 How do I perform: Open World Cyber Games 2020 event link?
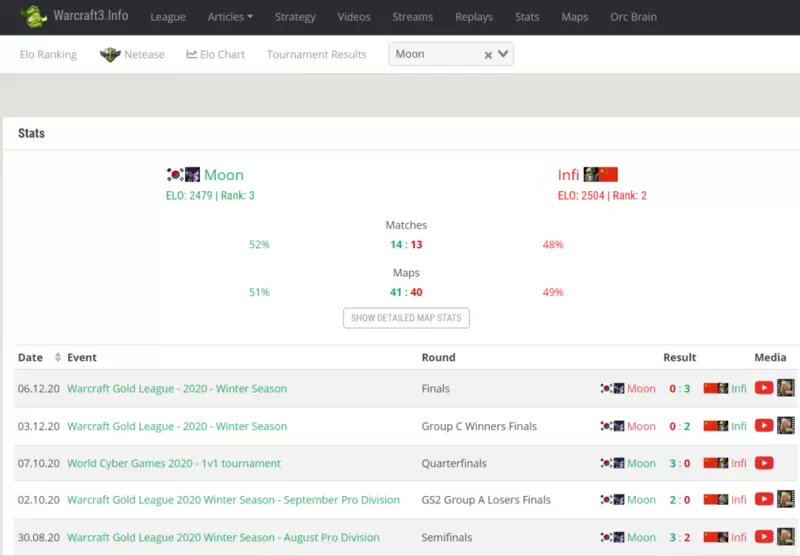(x=174, y=463)
